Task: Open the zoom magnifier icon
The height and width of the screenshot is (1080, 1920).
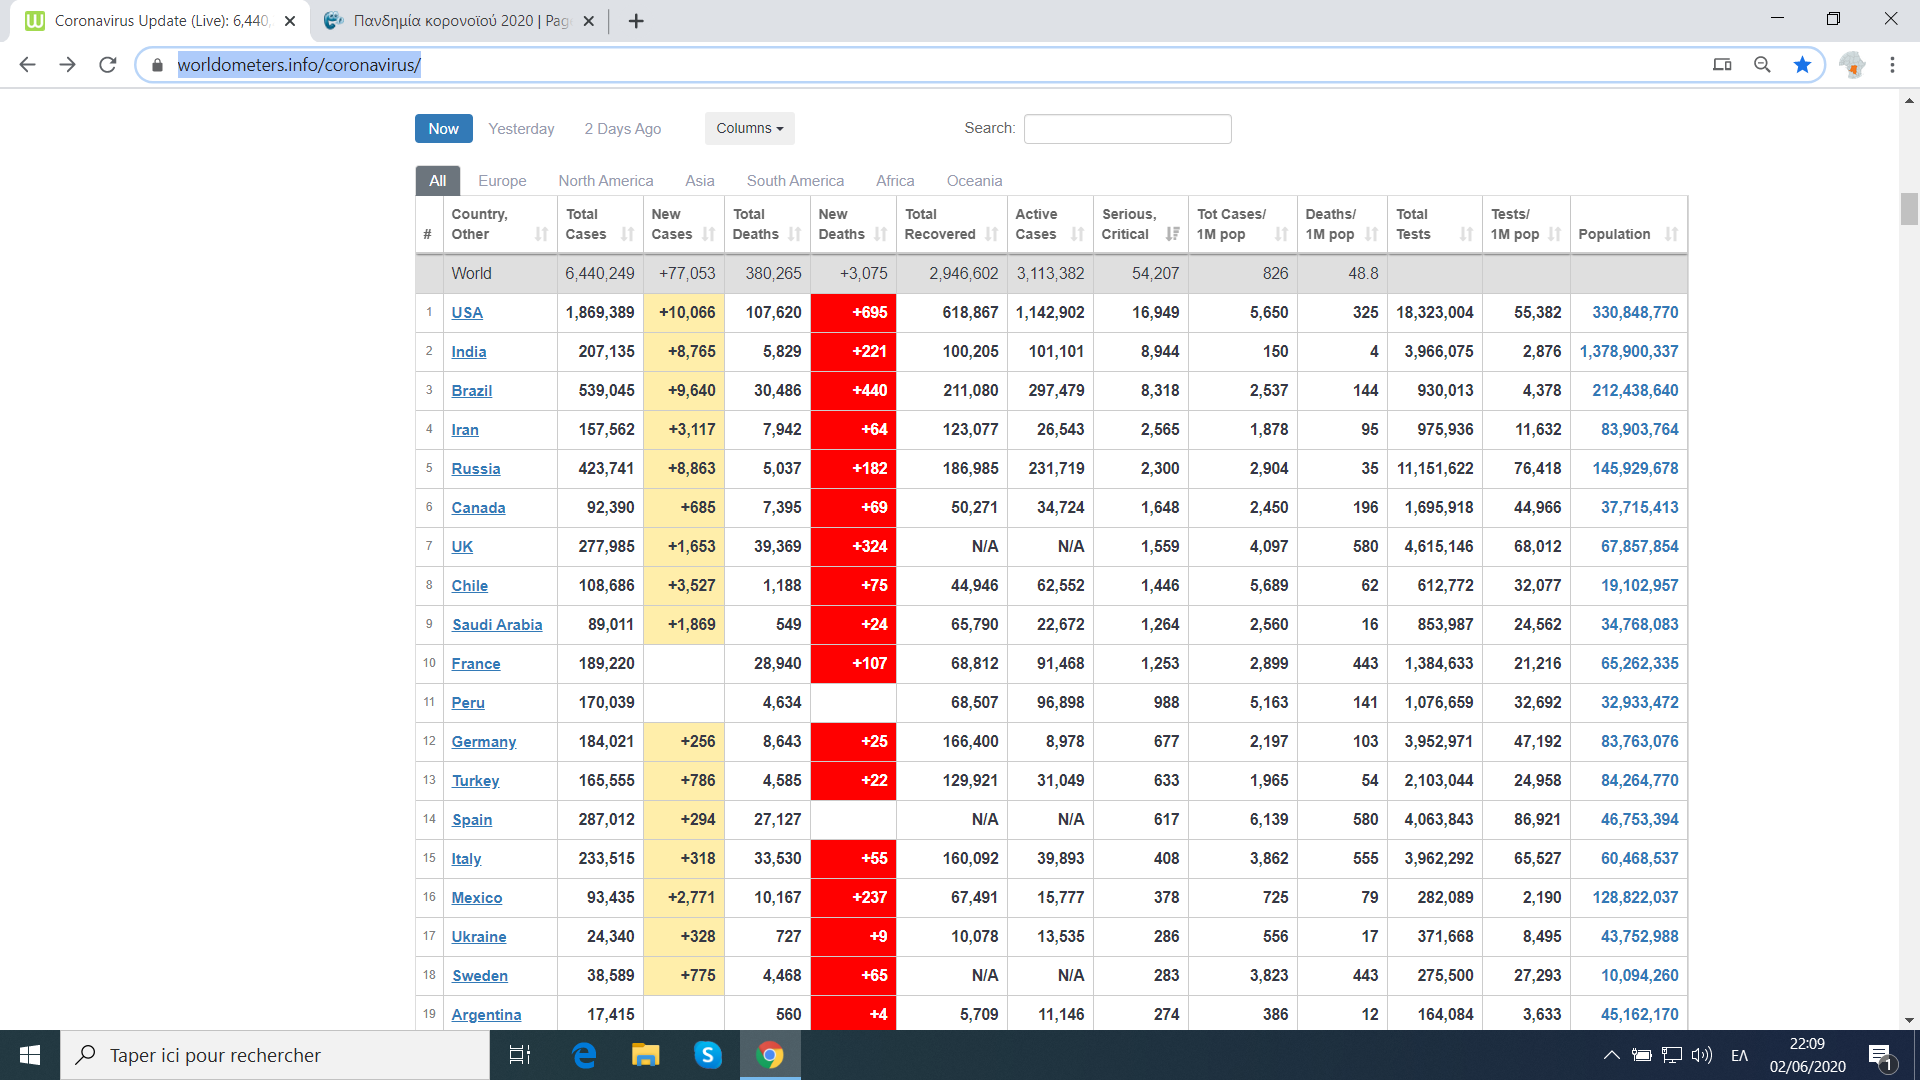Action: 1762,65
